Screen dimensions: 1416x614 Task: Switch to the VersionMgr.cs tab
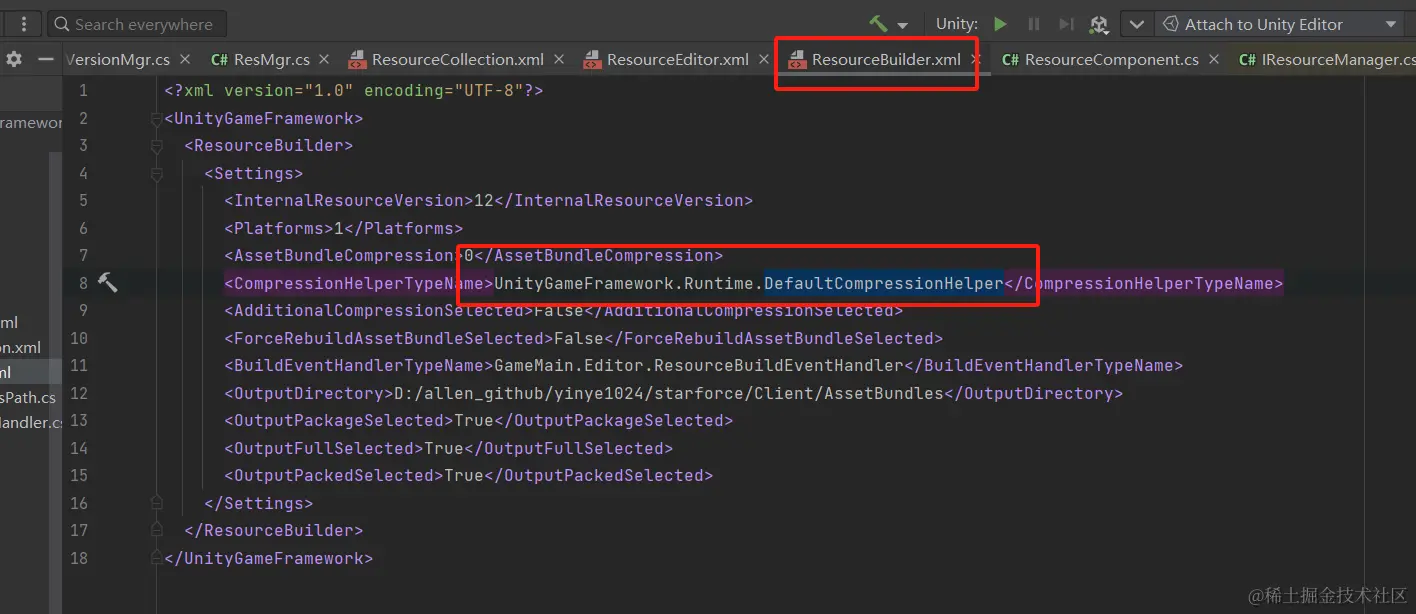pyautogui.click(x=117, y=59)
